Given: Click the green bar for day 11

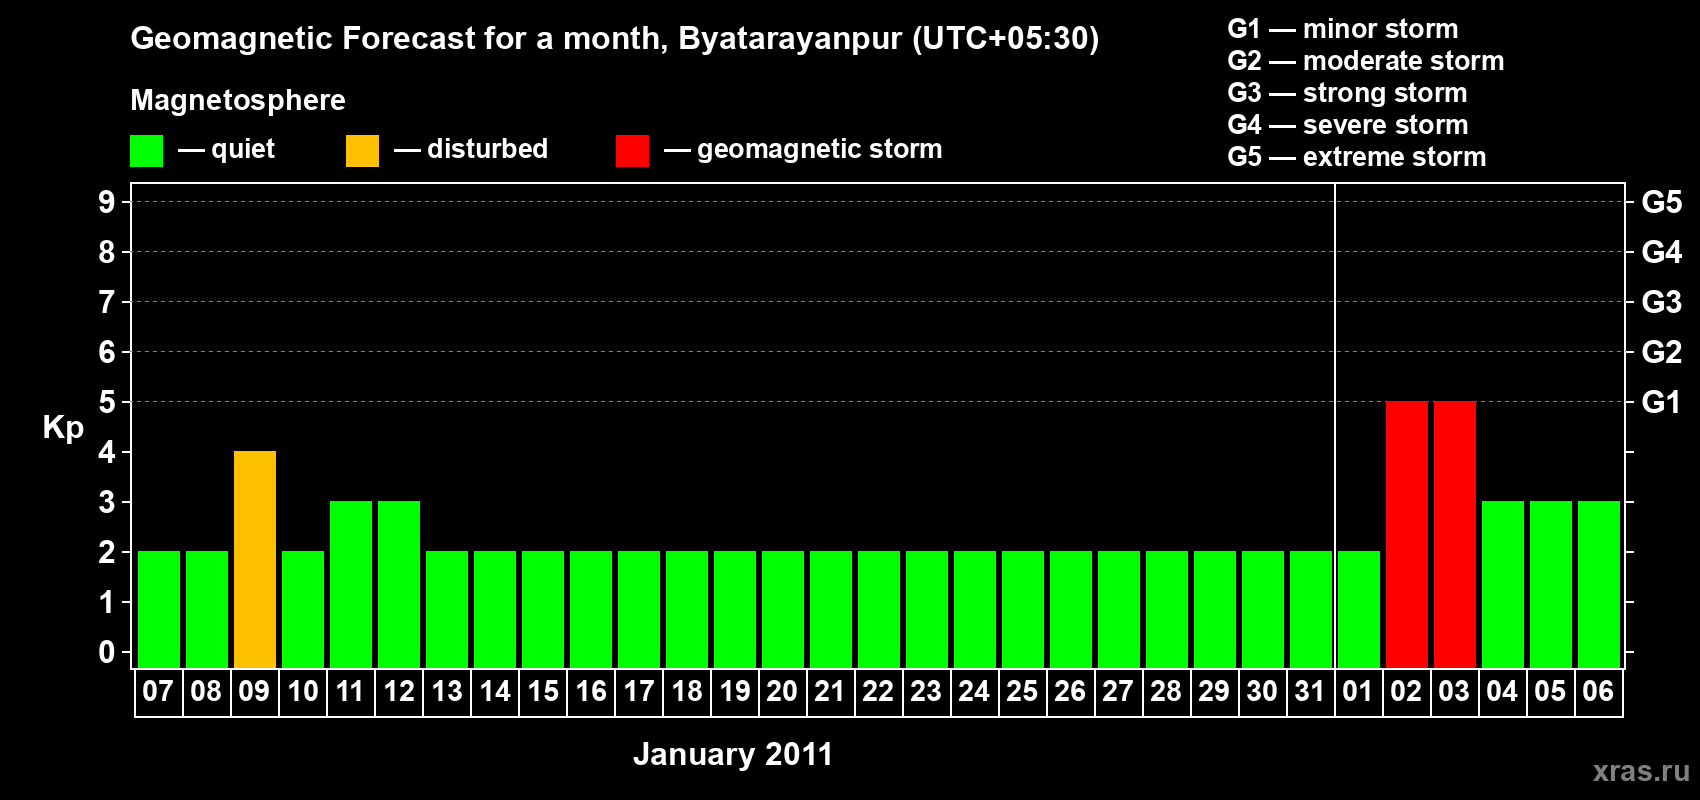Looking at the screenshot, I should tap(351, 585).
